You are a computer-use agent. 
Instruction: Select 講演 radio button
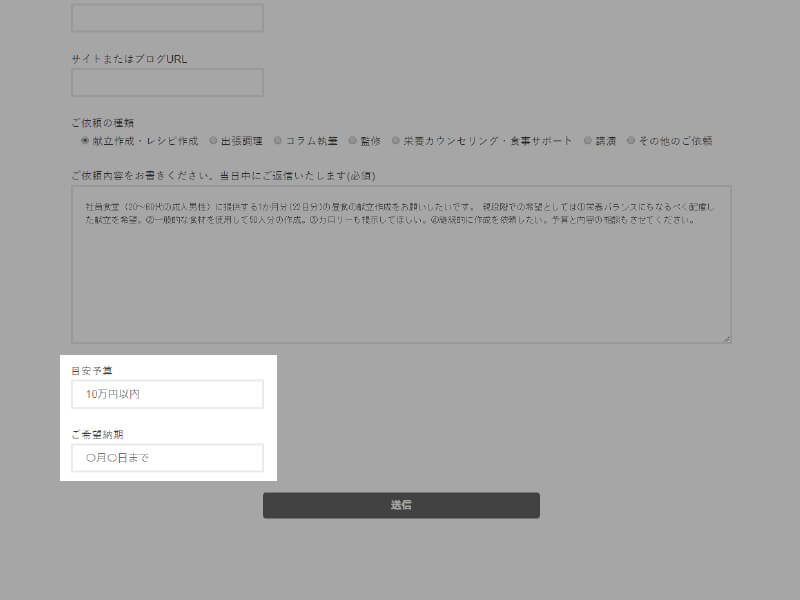588,140
